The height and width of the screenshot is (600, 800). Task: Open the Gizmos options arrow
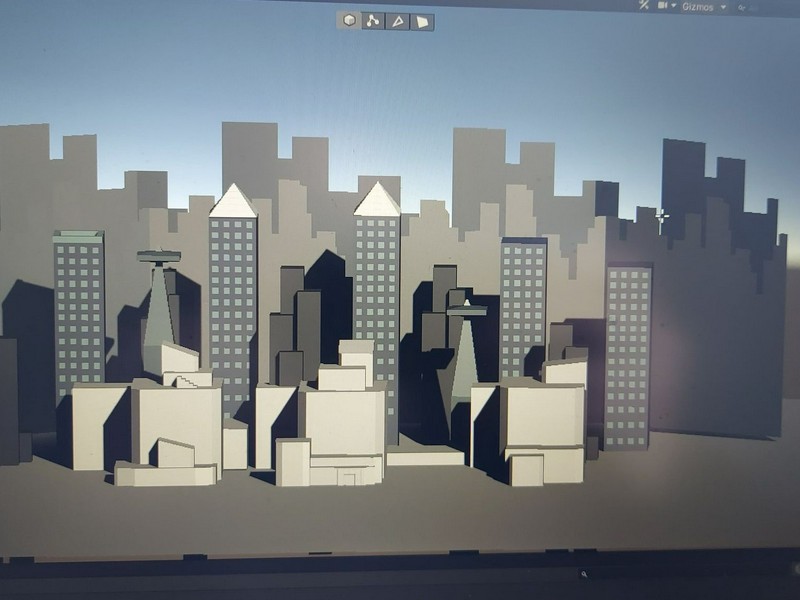pyautogui.click(x=723, y=8)
